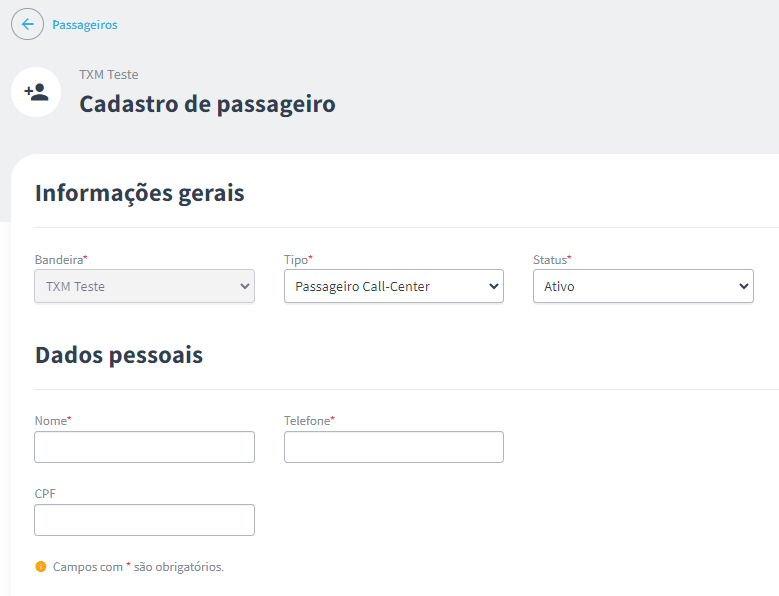
Task: Click the back arrow circle icon
Action: (x=27, y=24)
